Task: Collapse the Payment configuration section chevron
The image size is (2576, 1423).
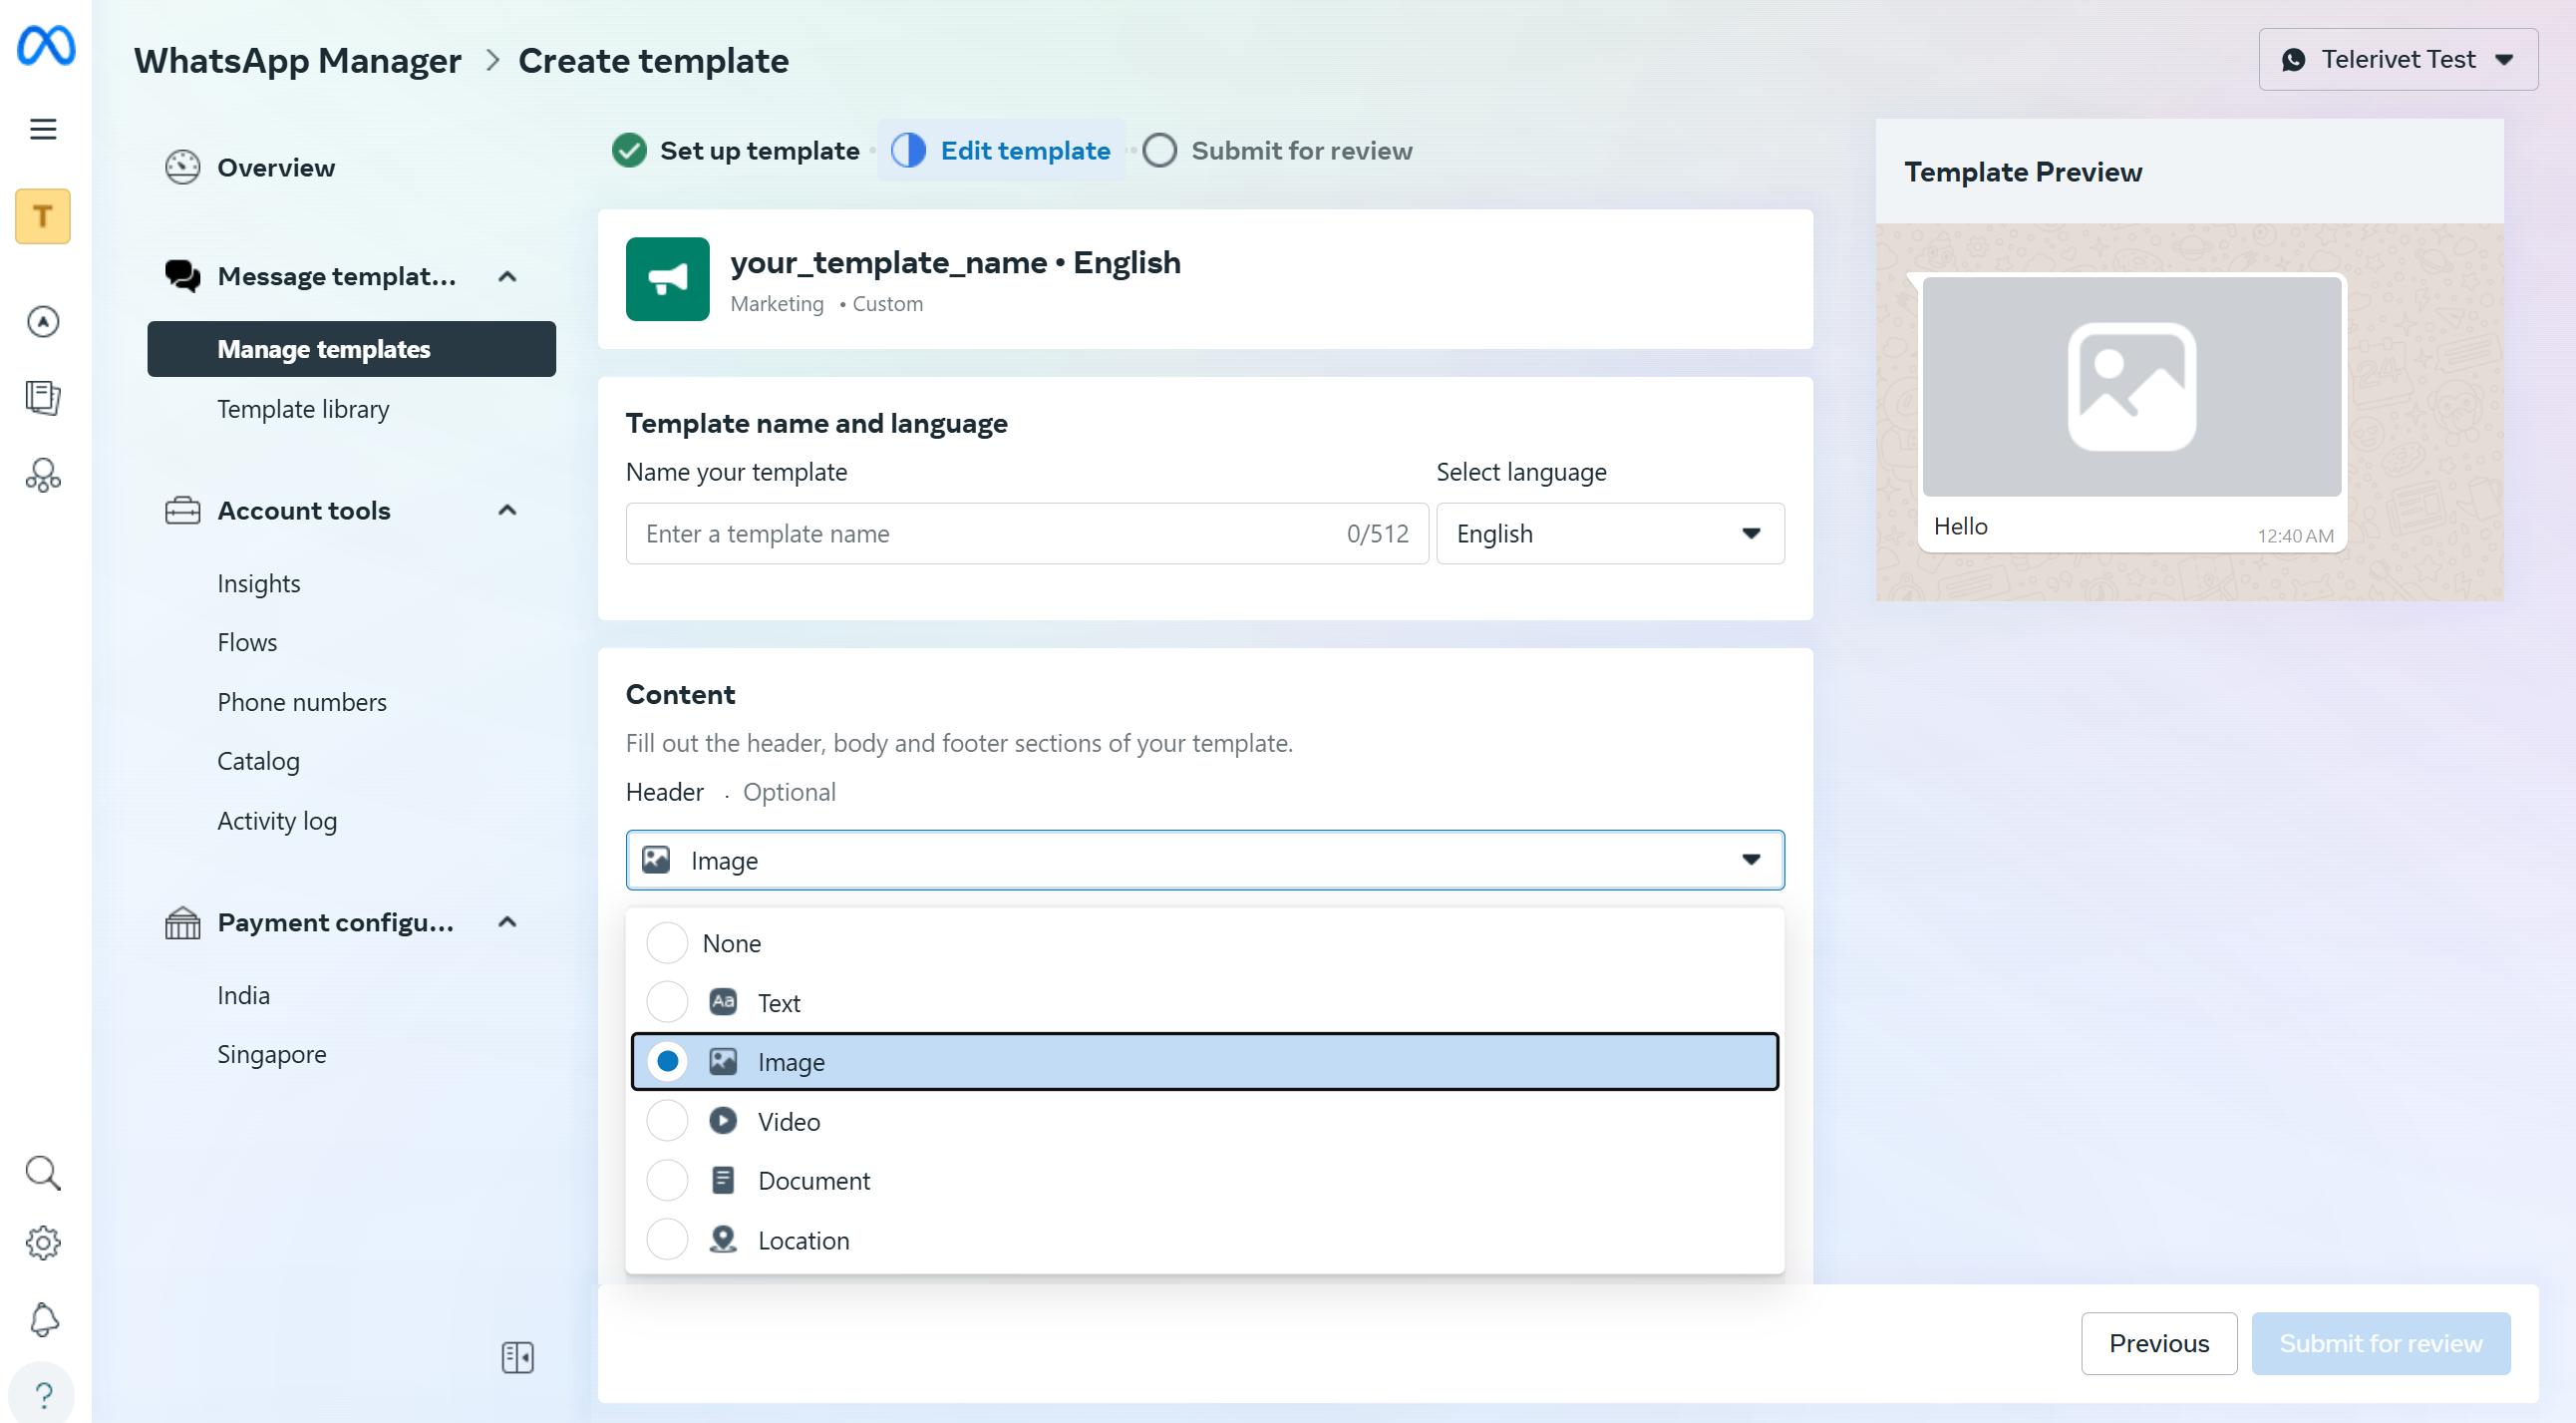Action: coord(507,922)
